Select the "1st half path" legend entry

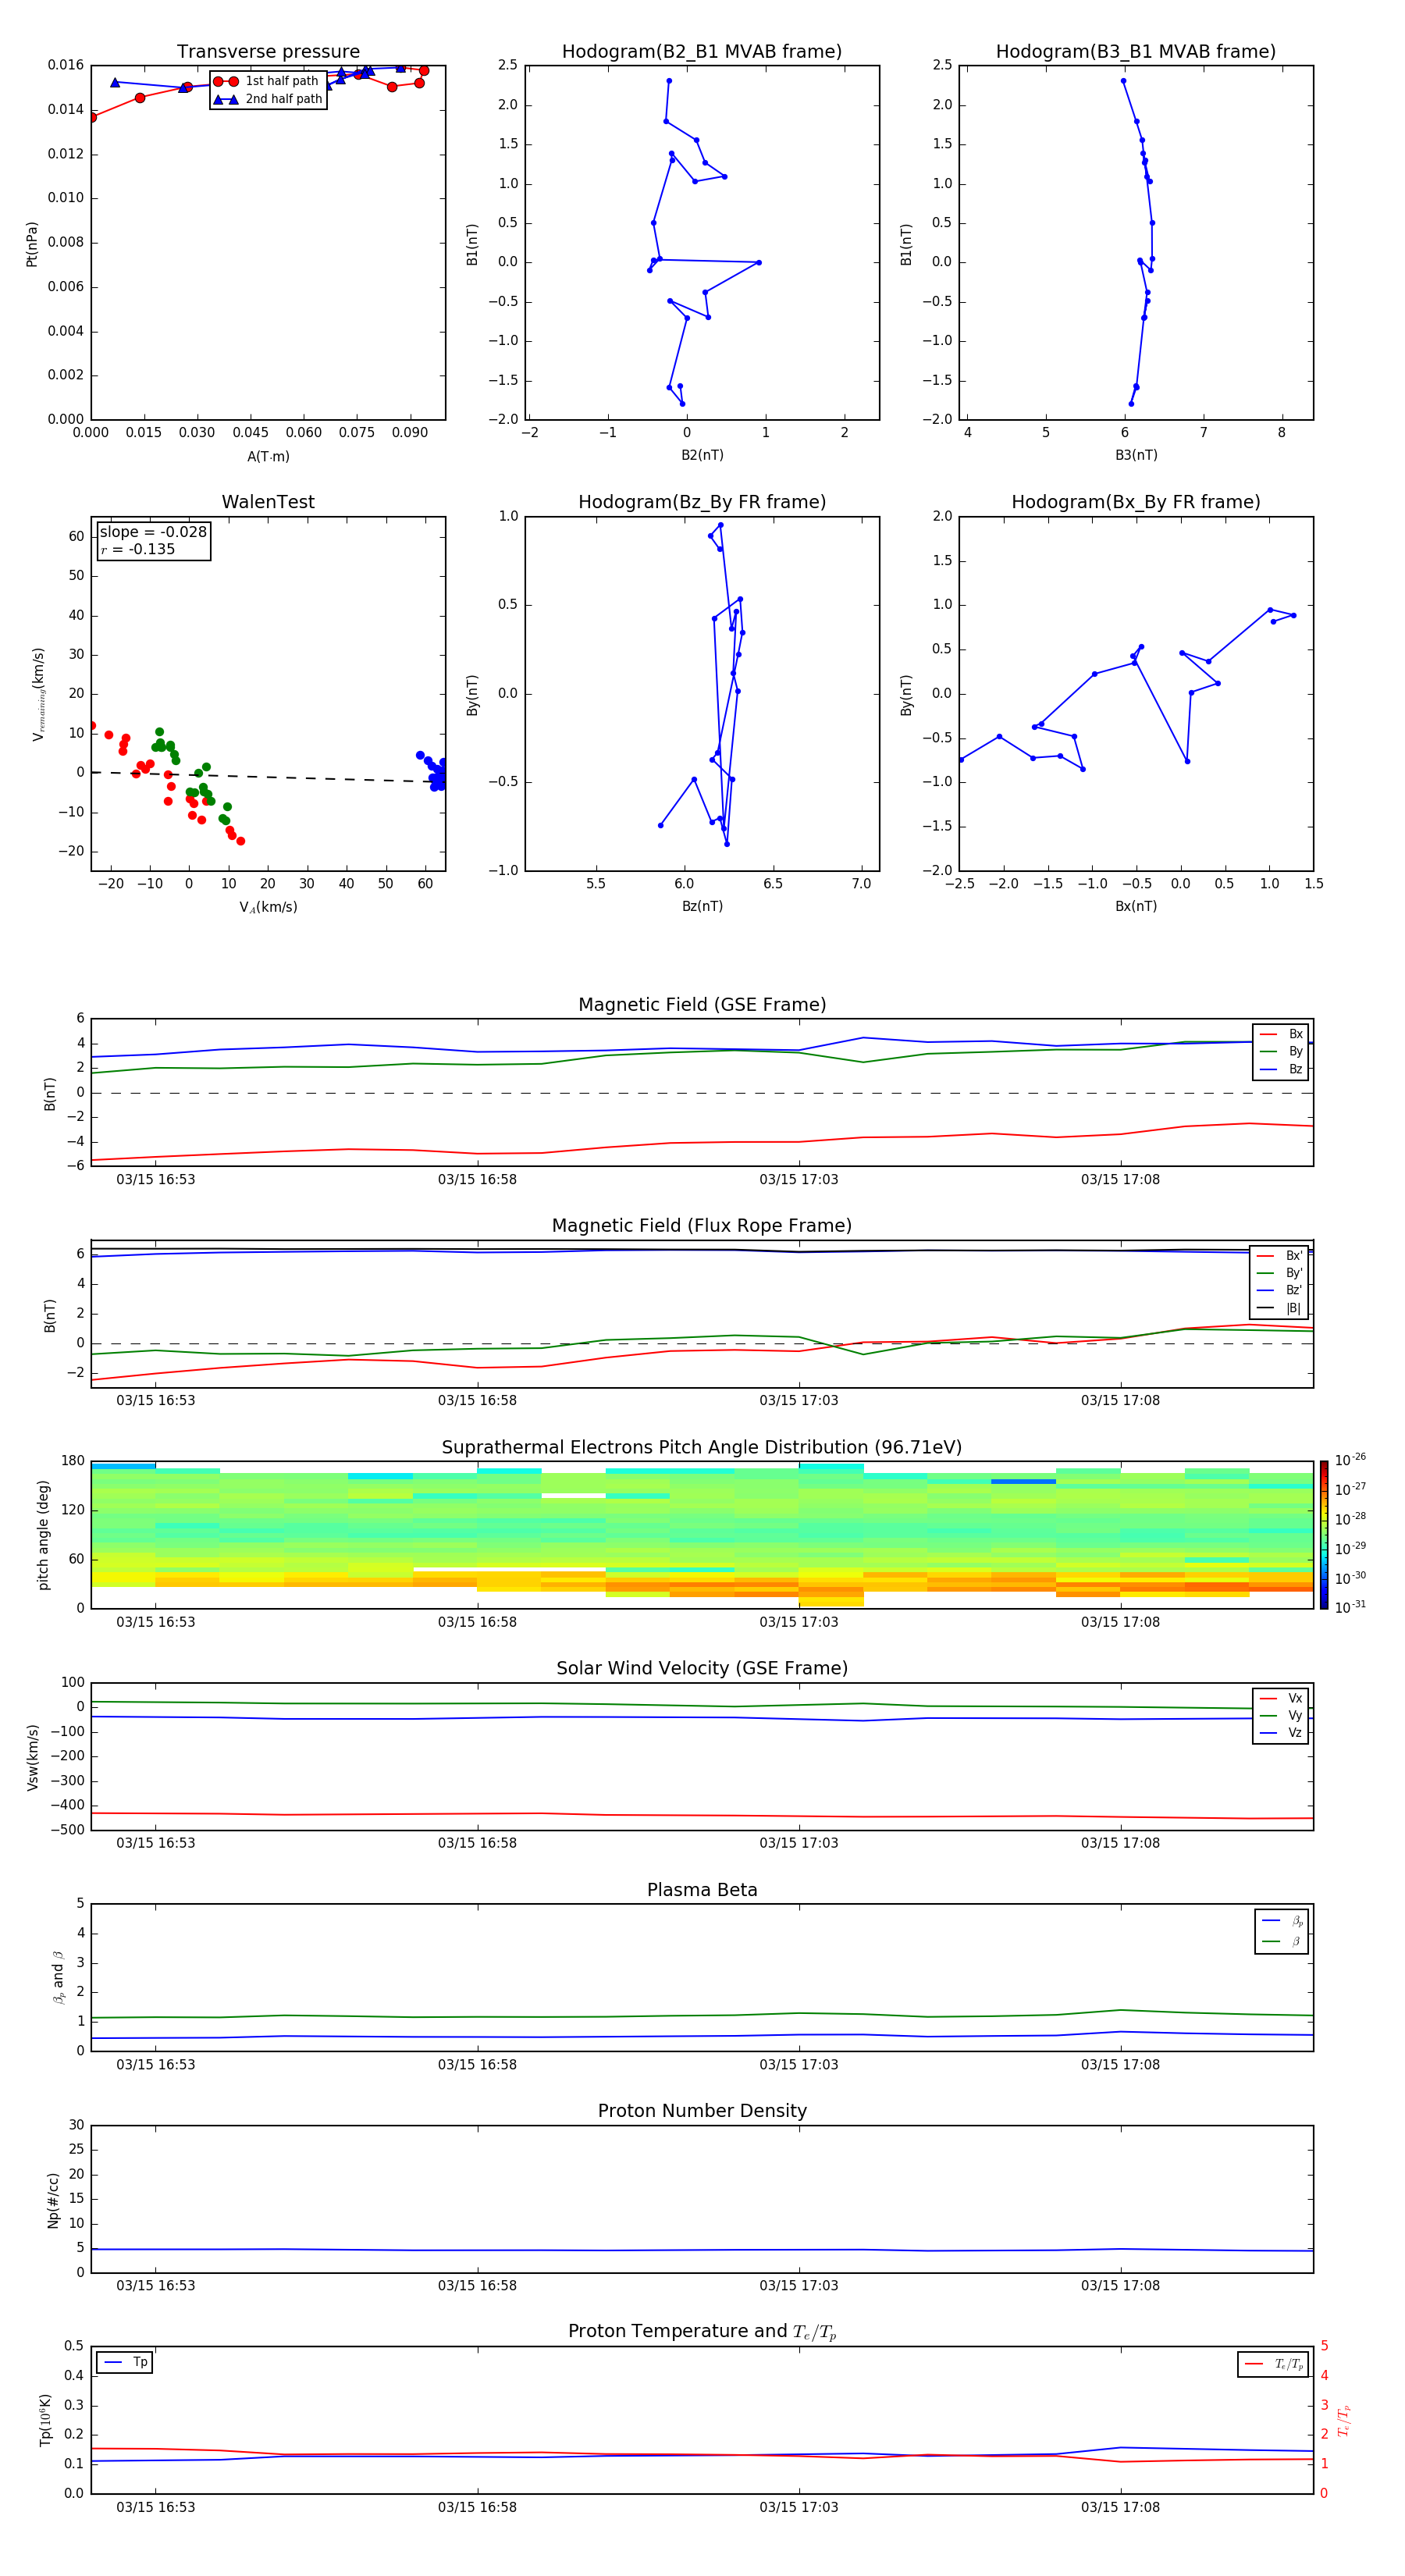pos(266,81)
